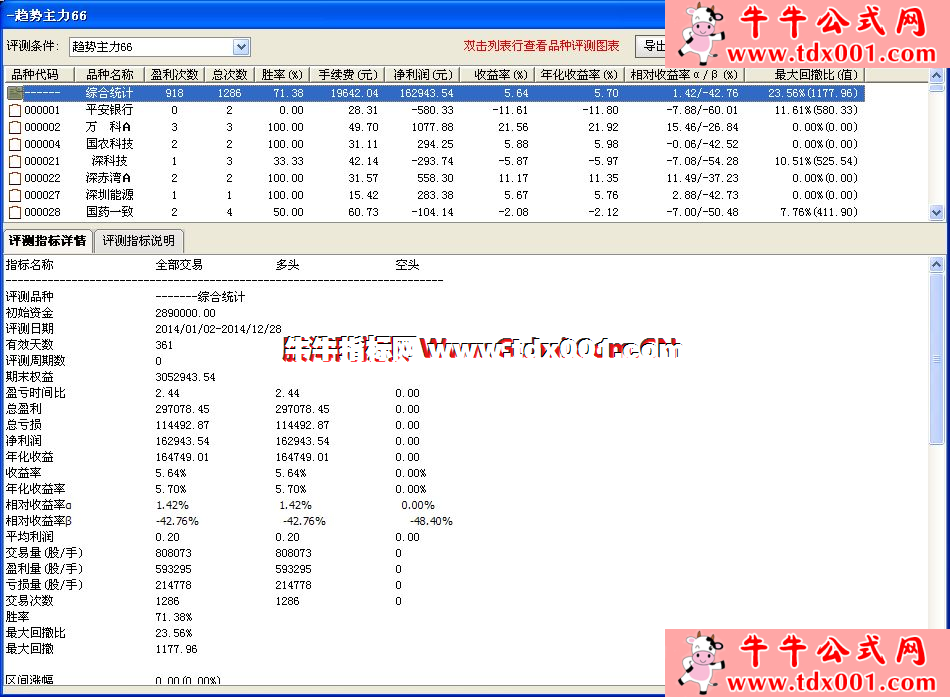950x697 pixels.
Task: Click the 交易次数 all-trades value 1286
Action: pyautogui.click(x=167, y=601)
